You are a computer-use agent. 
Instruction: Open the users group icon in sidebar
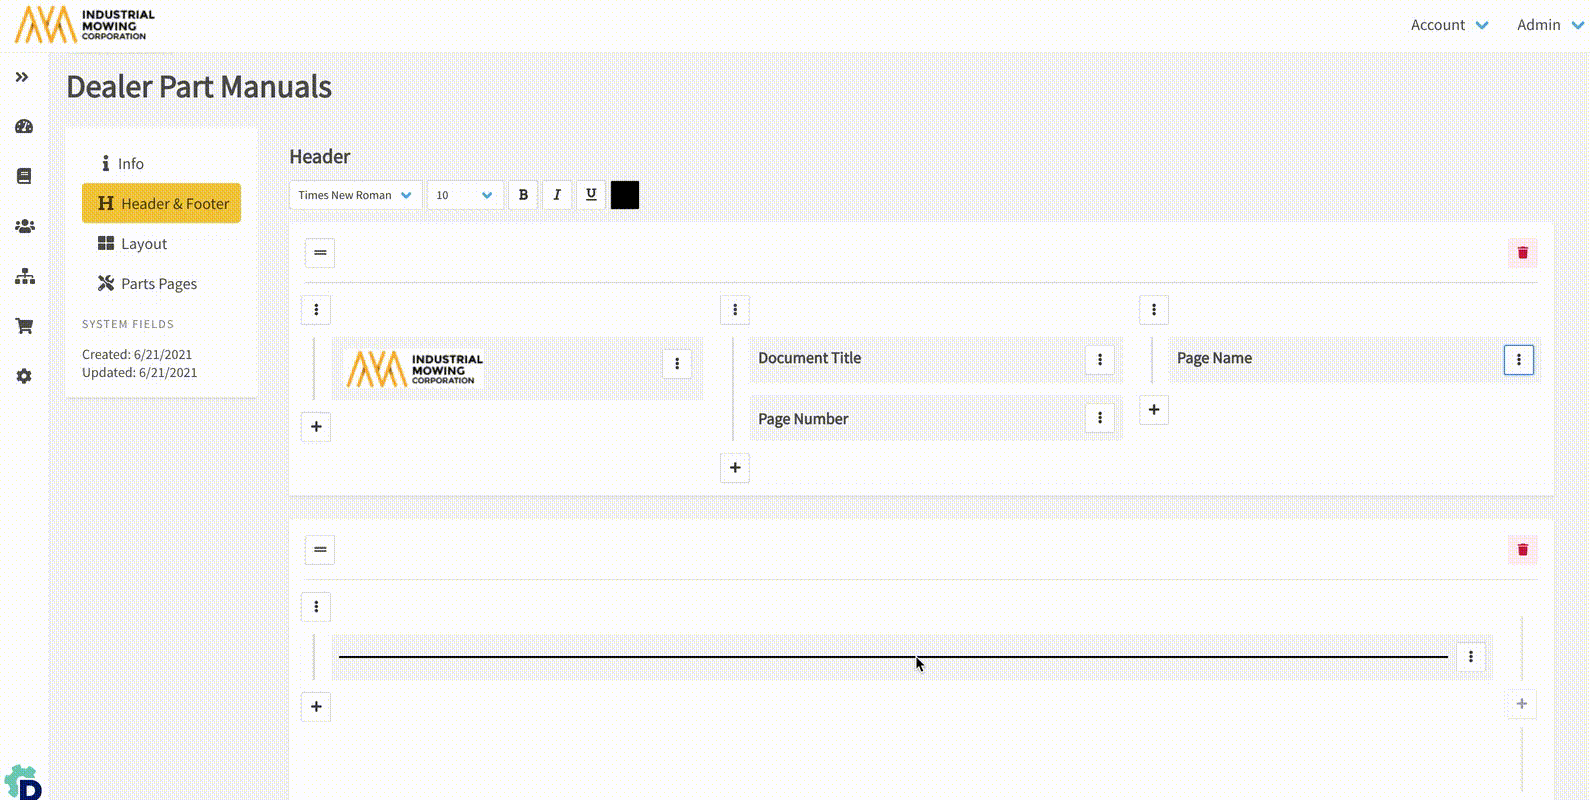click(24, 227)
